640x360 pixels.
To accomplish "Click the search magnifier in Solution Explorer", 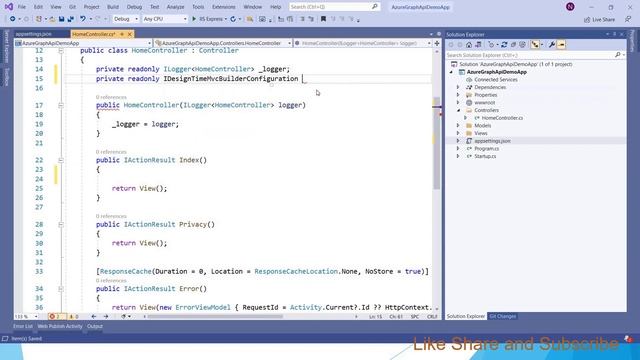I will point(618,55).
